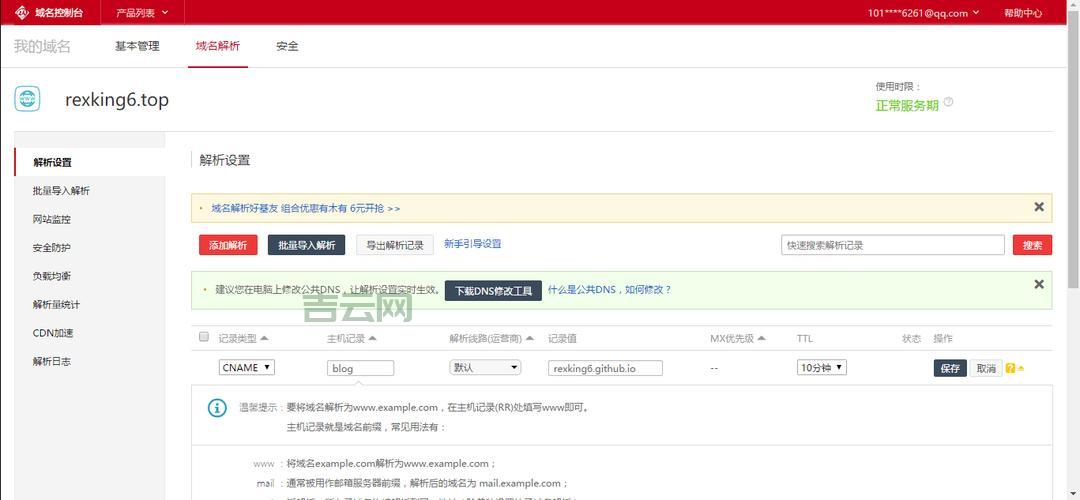
Task: Open 帮助中心 in the top bar
Action: pyautogui.click(x=1023, y=13)
